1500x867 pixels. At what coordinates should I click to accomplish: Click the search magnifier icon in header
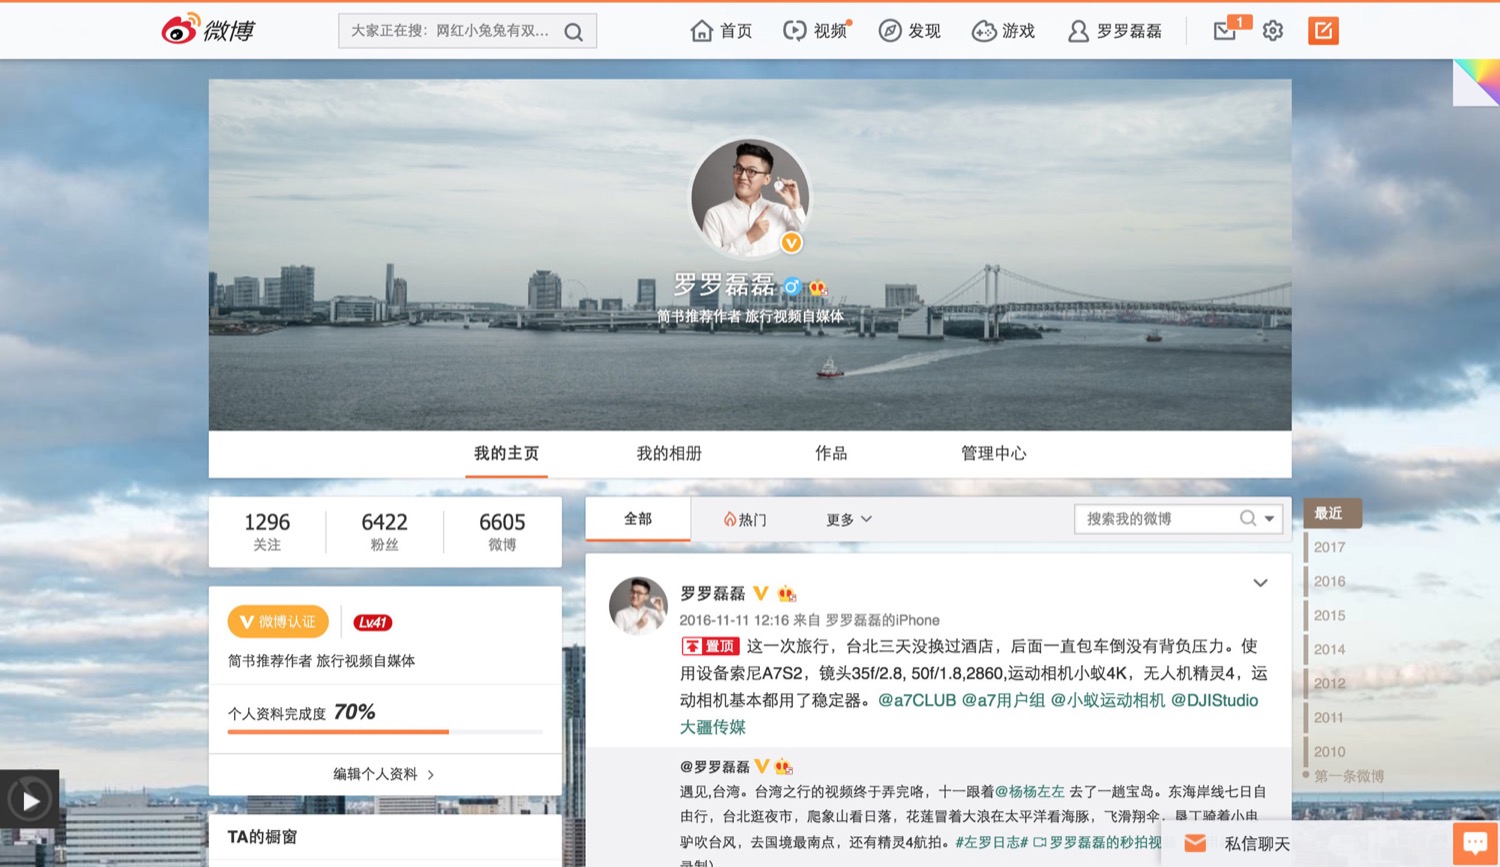574,32
